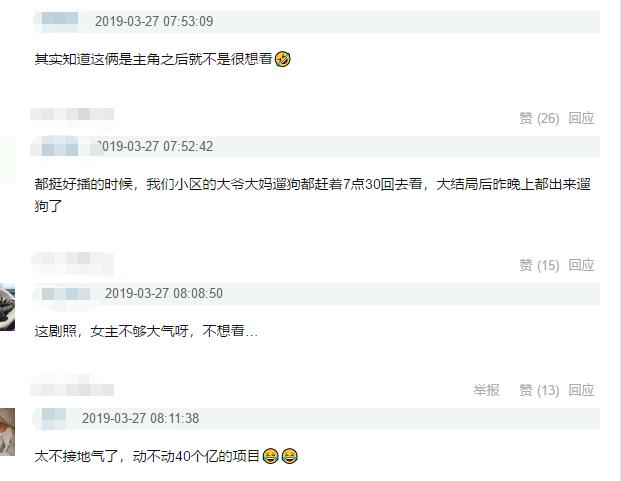Report the comment using 举报
621x481 pixels.
click(486, 390)
